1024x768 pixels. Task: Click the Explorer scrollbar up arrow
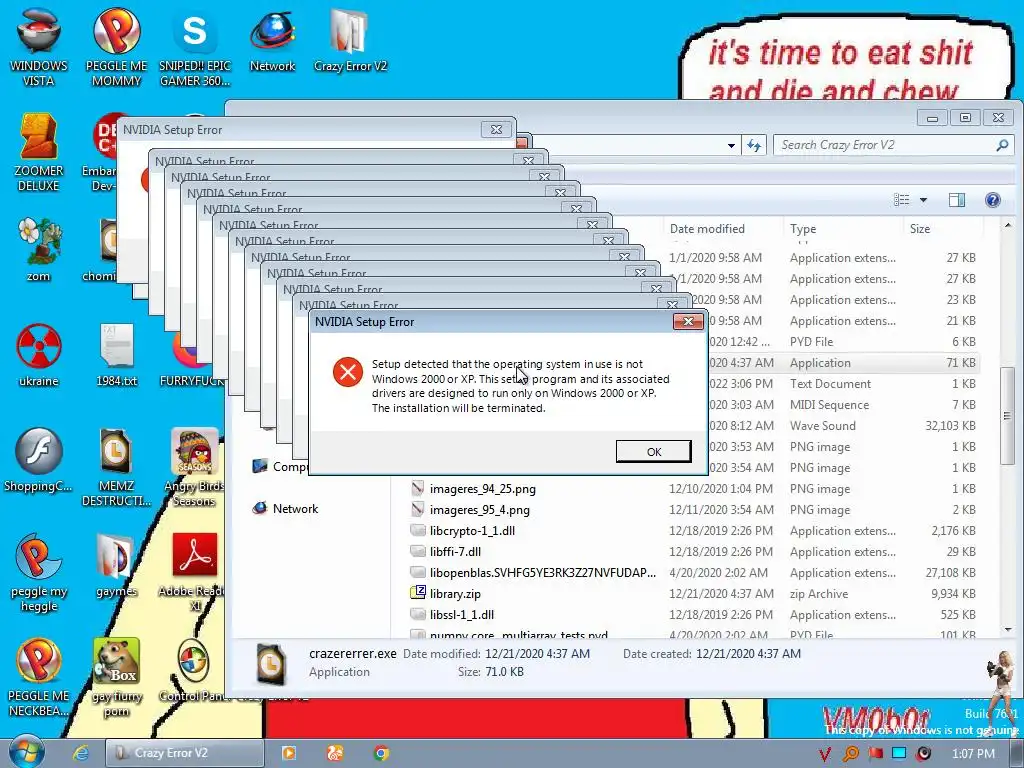[x=1008, y=225]
